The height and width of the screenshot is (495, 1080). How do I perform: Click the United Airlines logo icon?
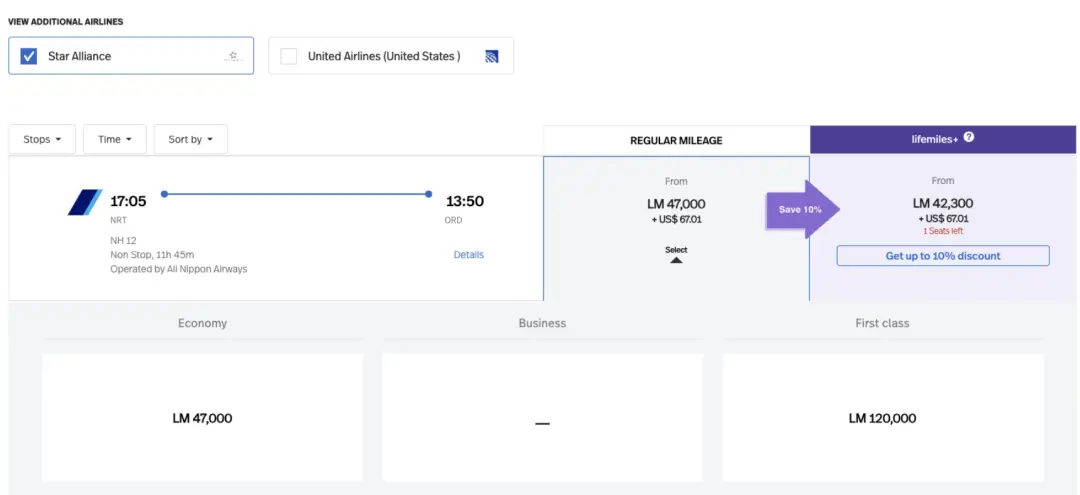click(491, 56)
